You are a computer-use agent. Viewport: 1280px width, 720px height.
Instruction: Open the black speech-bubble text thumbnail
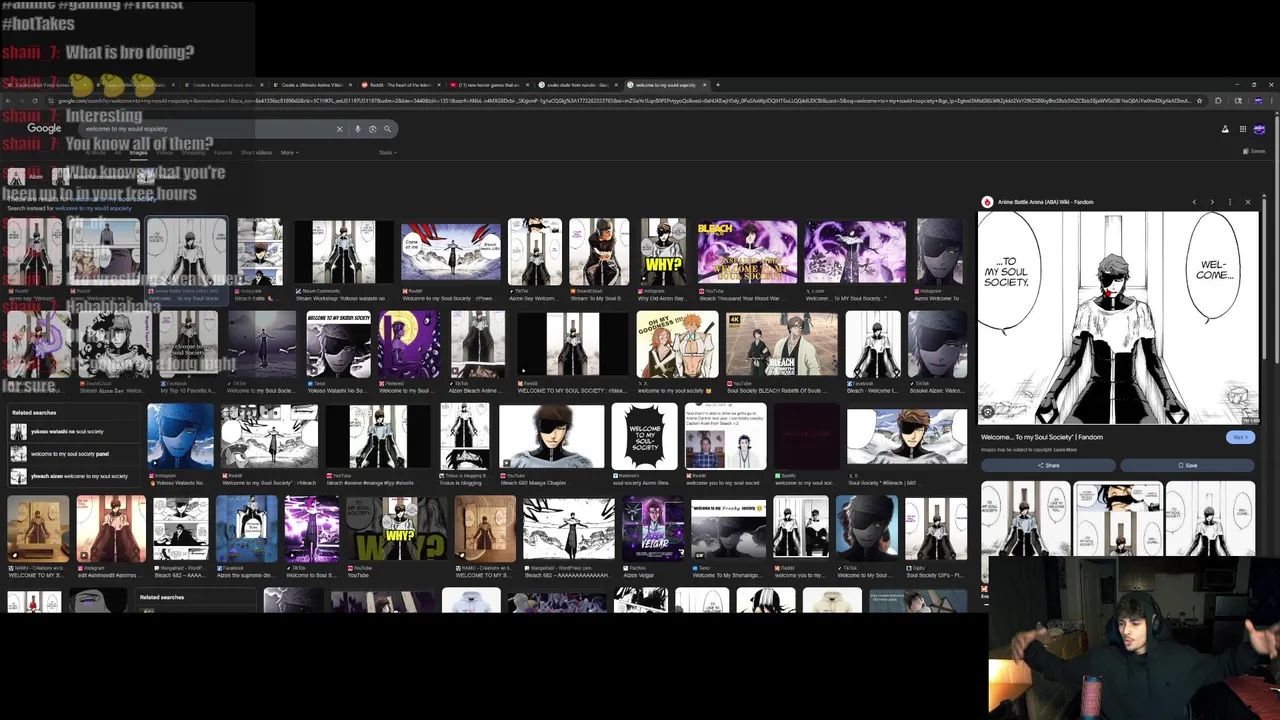[645, 437]
